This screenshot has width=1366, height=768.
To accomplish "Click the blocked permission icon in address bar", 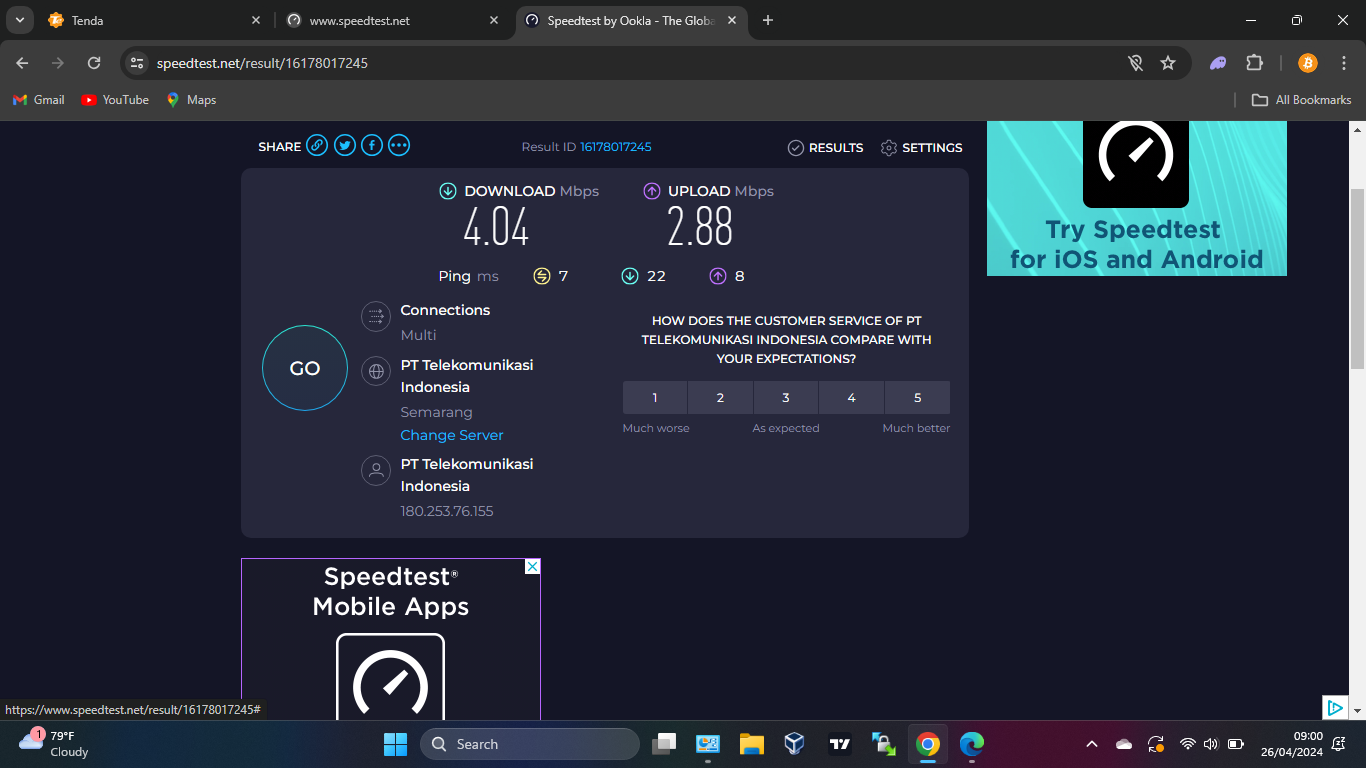I will tap(1136, 63).
